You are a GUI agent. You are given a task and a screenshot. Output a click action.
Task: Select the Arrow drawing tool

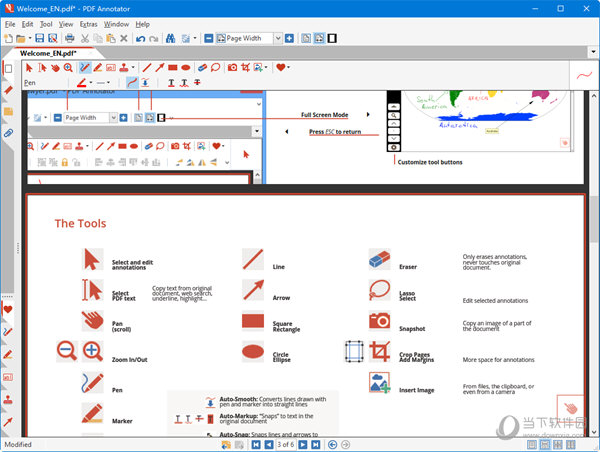point(160,68)
